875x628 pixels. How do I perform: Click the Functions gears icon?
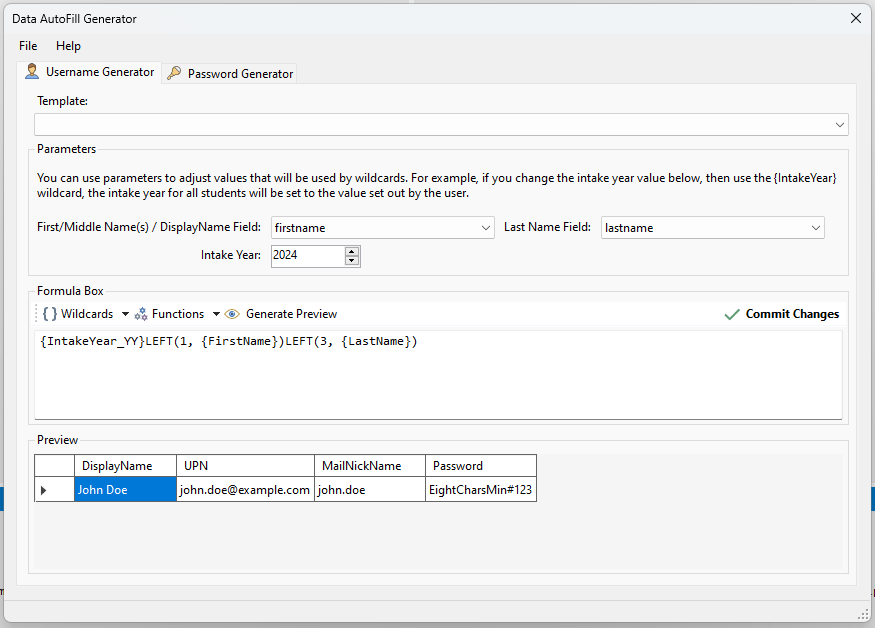(141, 314)
